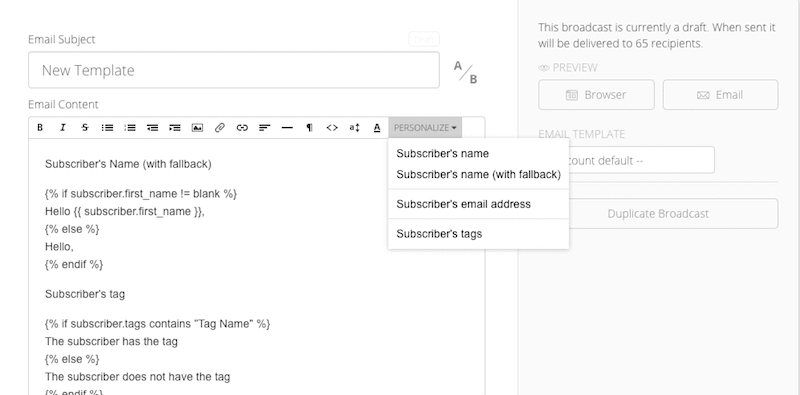Click the Duplicate Broadcast button
800x395 pixels.
tap(658, 213)
